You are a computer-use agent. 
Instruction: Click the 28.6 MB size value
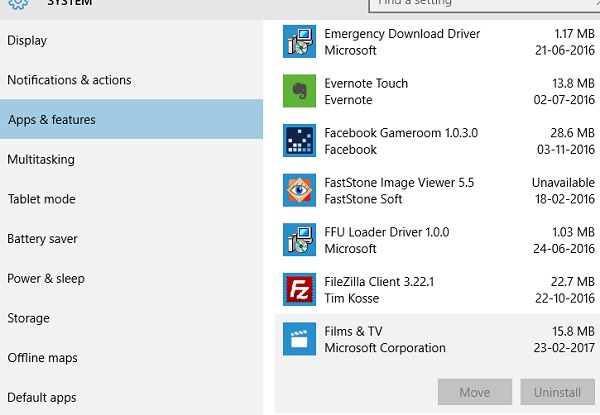[572, 133]
